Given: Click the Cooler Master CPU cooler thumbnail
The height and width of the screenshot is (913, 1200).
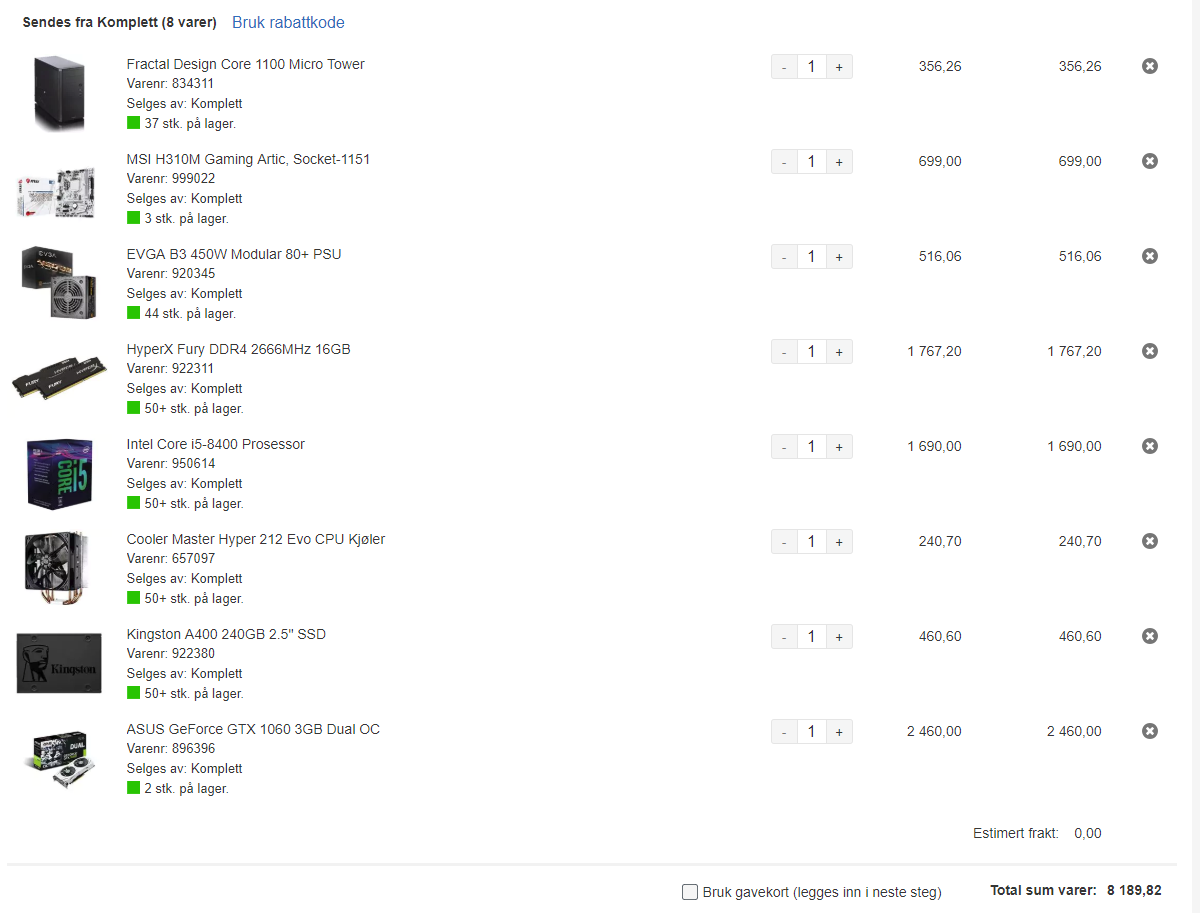Looking at the screenshot, I should coord(59,568).
